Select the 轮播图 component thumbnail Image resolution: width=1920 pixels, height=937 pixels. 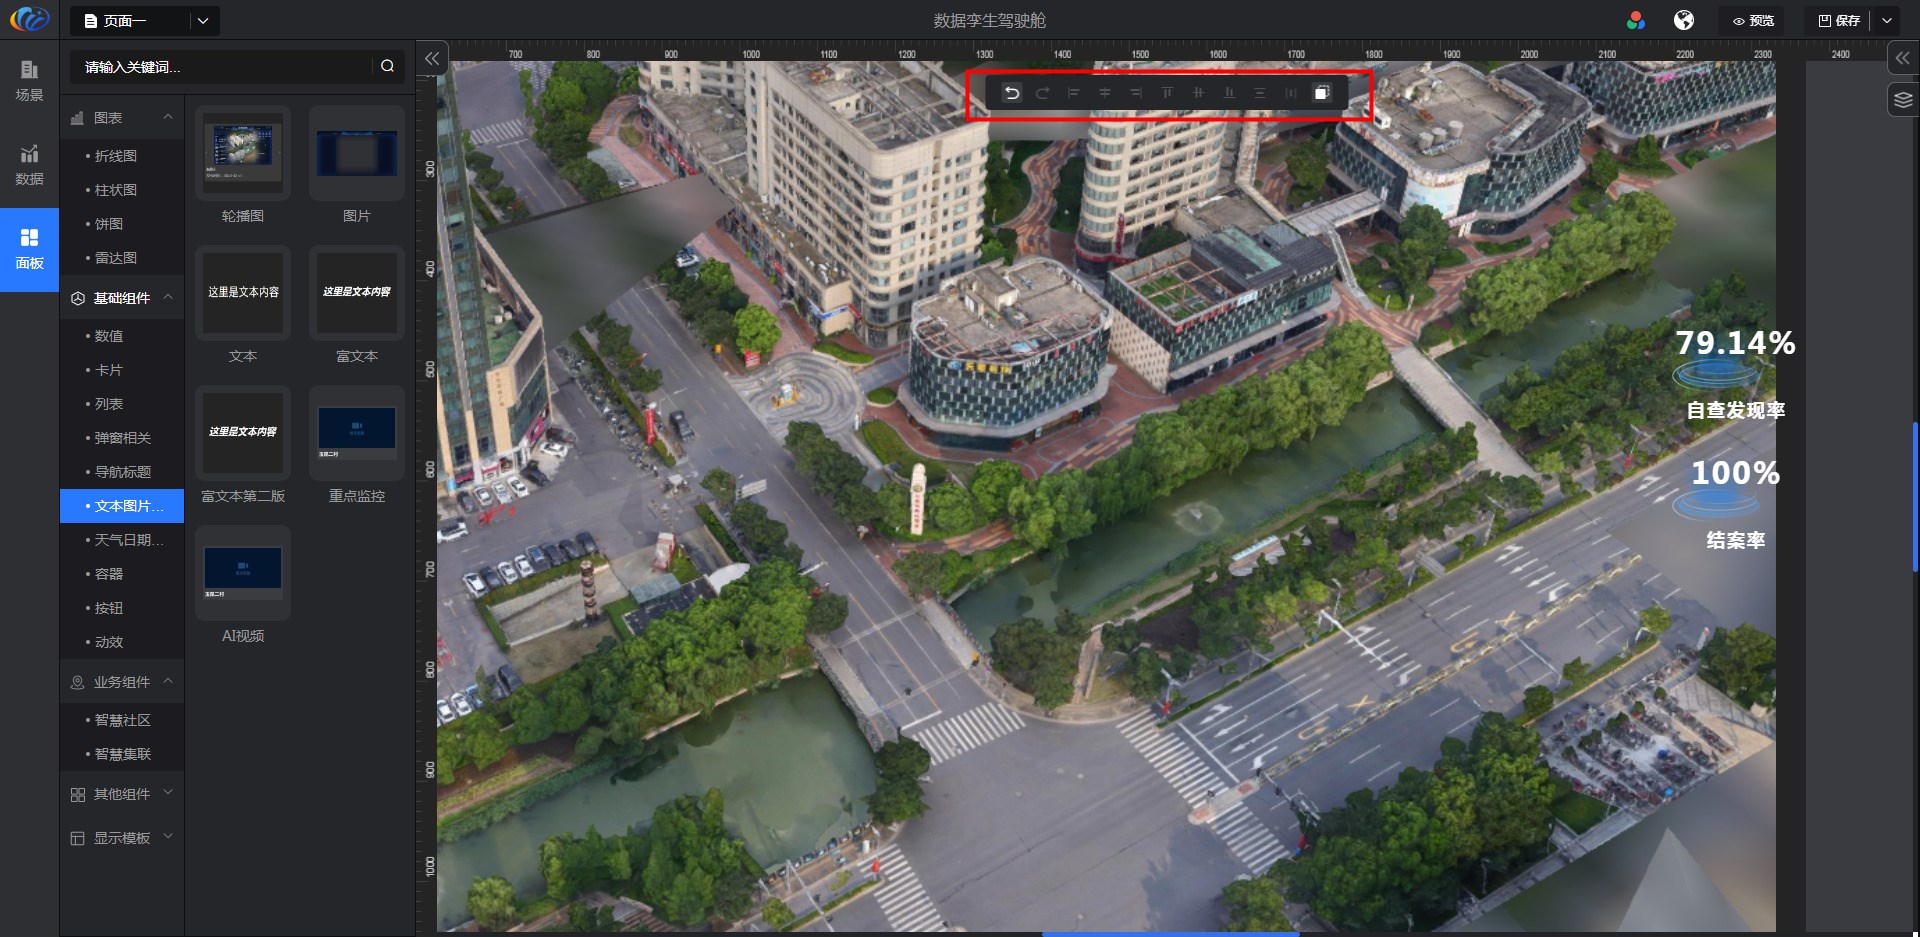243,153
